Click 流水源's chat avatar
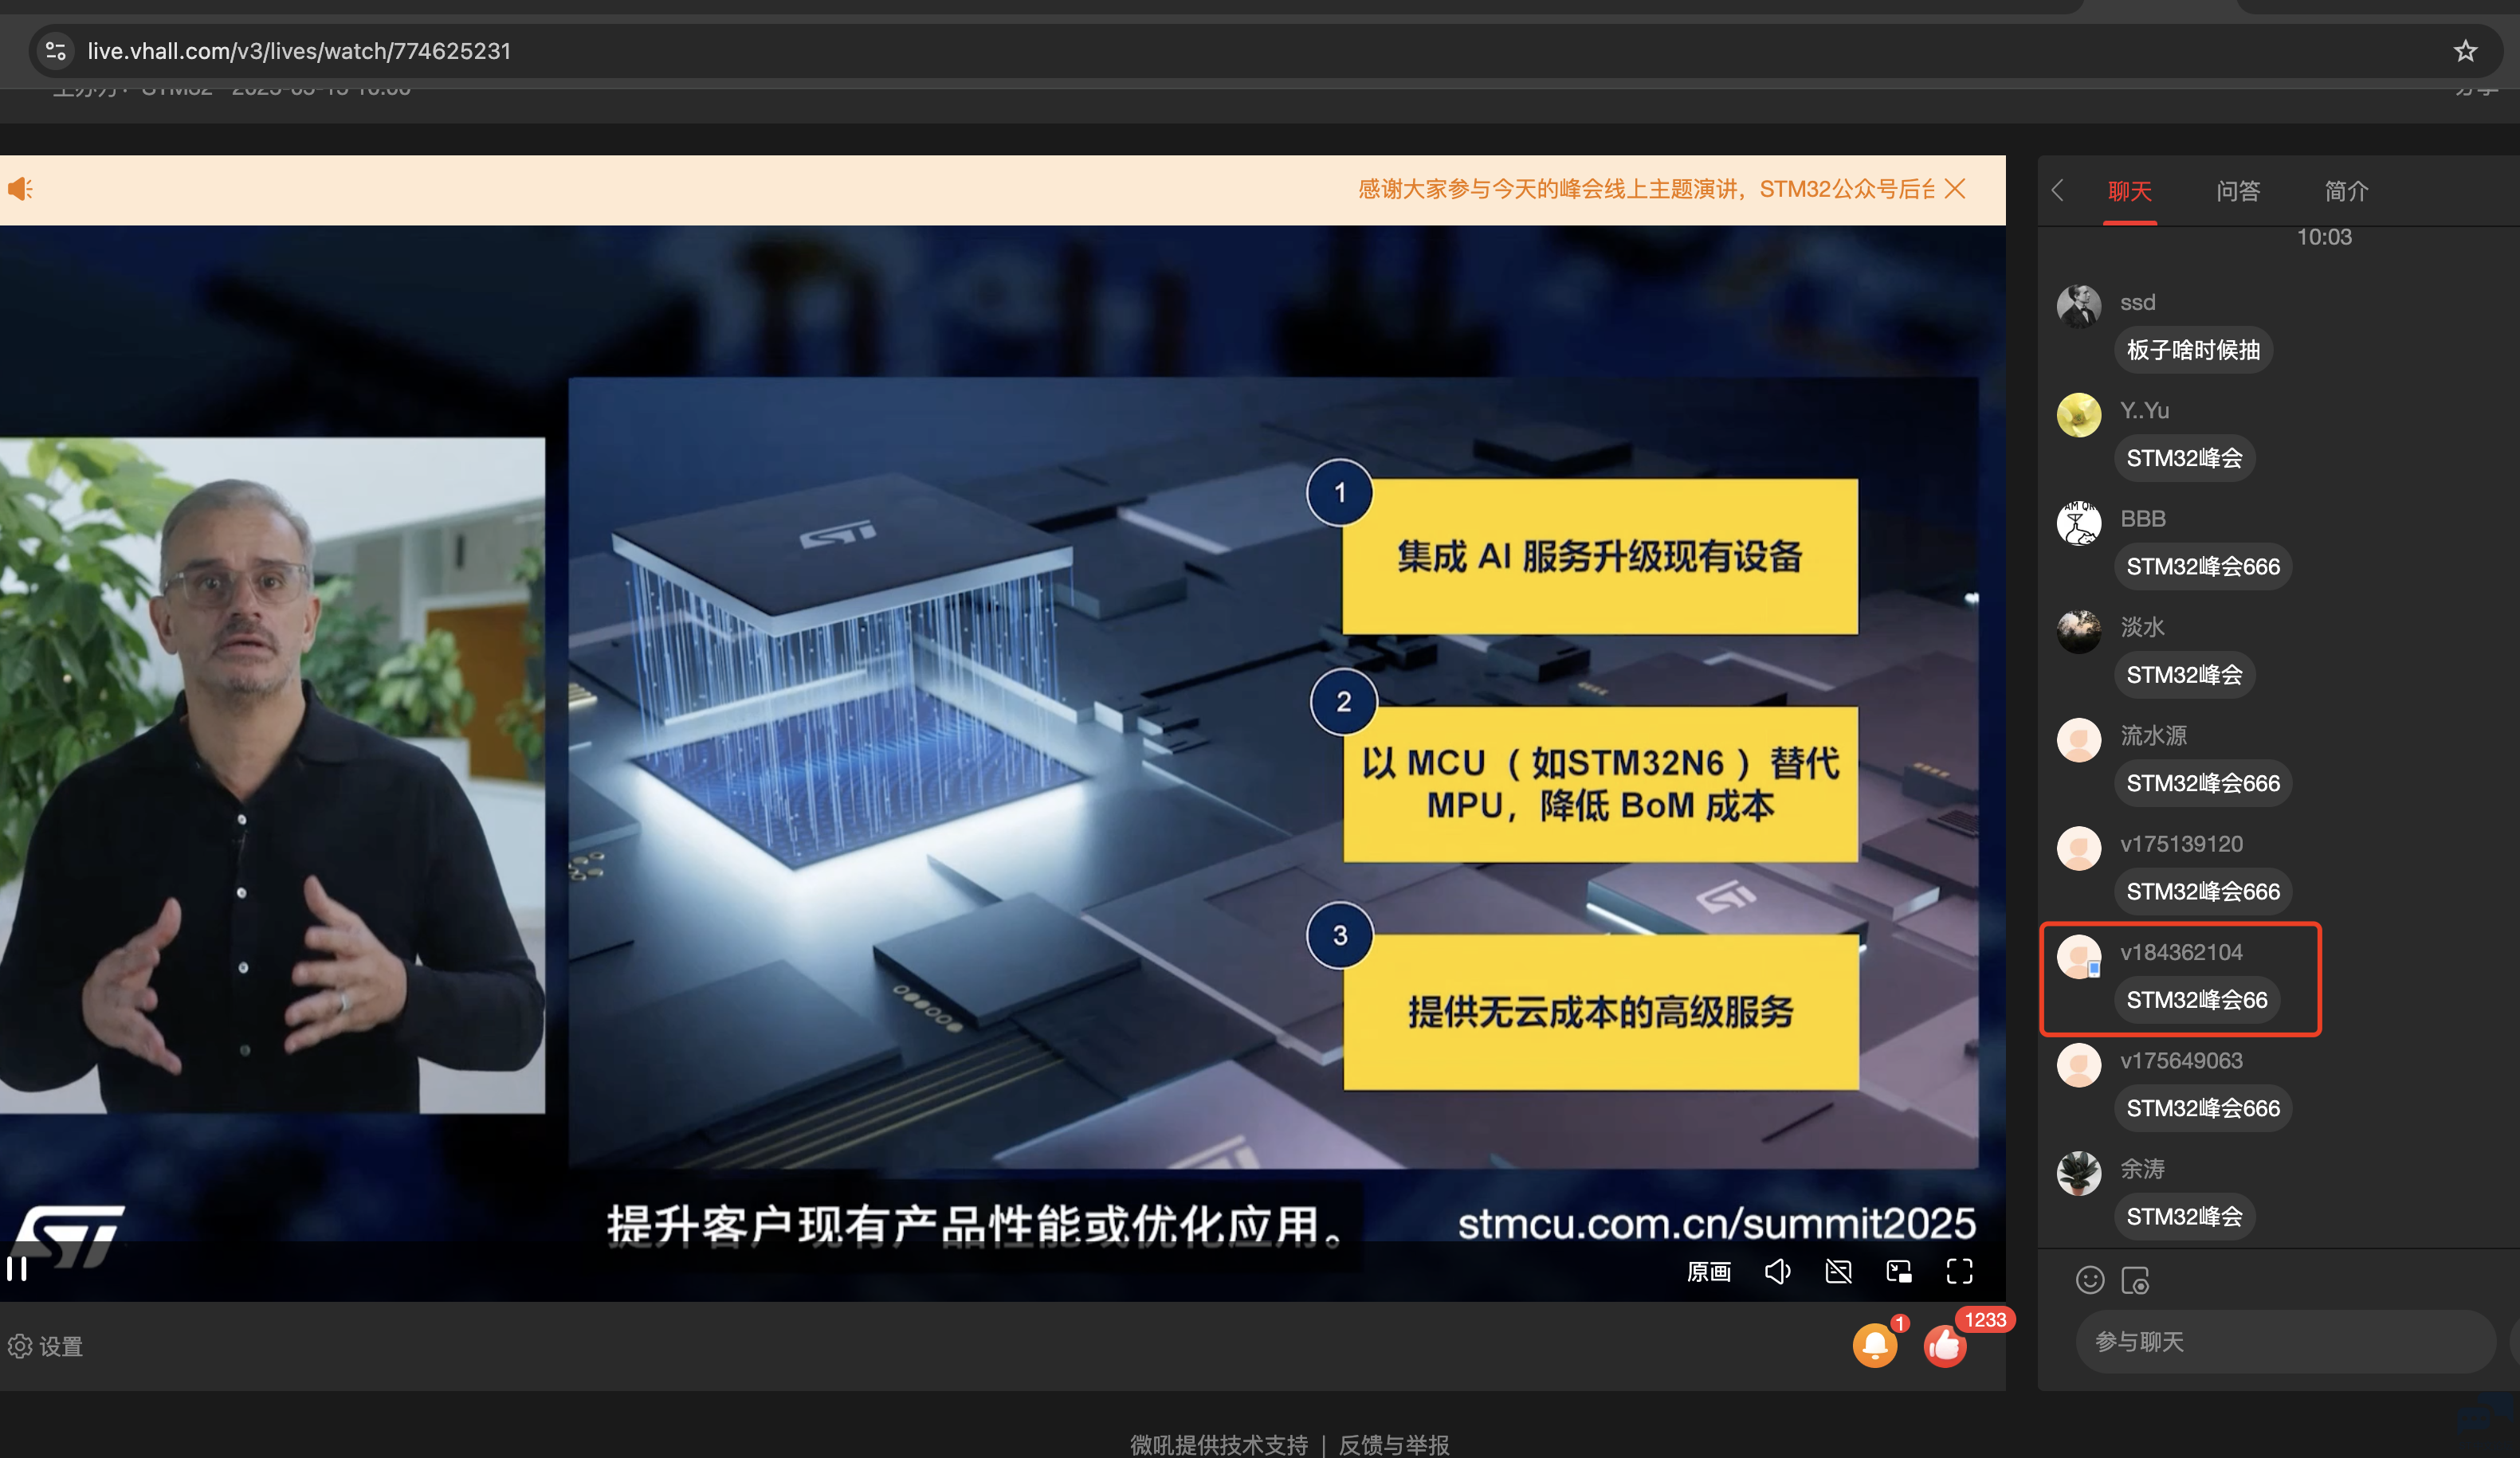Screen dimensions: 2520x1458 [2079, 739]
